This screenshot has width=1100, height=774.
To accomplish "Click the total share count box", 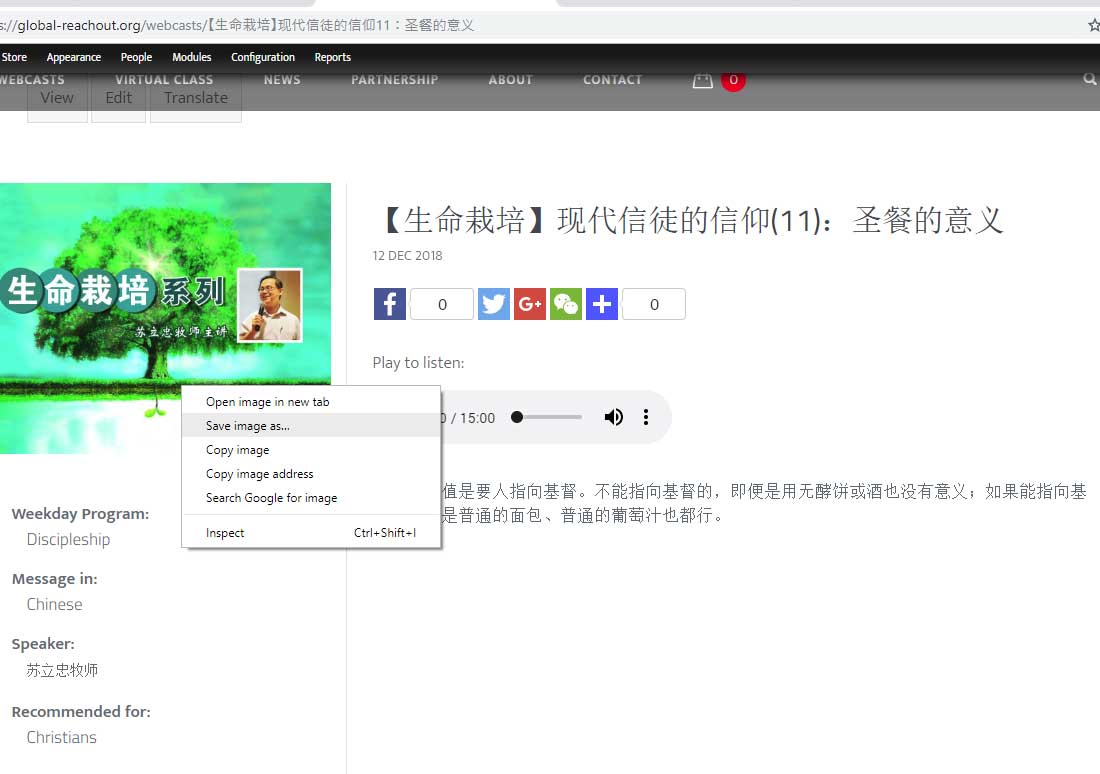I will click(x=654, y=304).
